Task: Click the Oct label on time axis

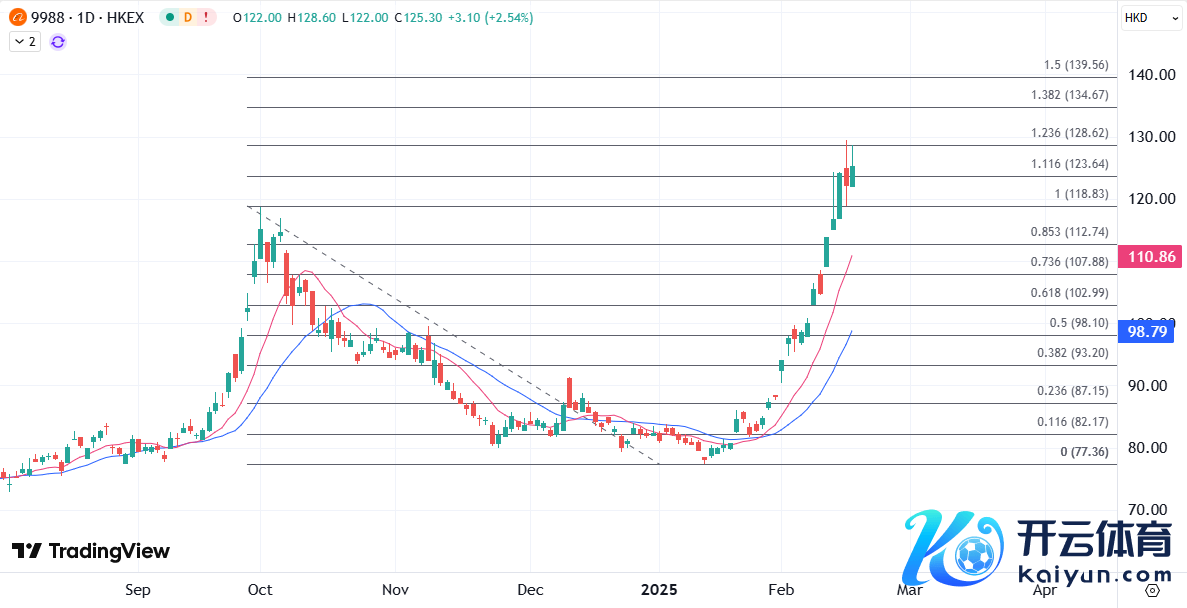Action: [260, 590]
